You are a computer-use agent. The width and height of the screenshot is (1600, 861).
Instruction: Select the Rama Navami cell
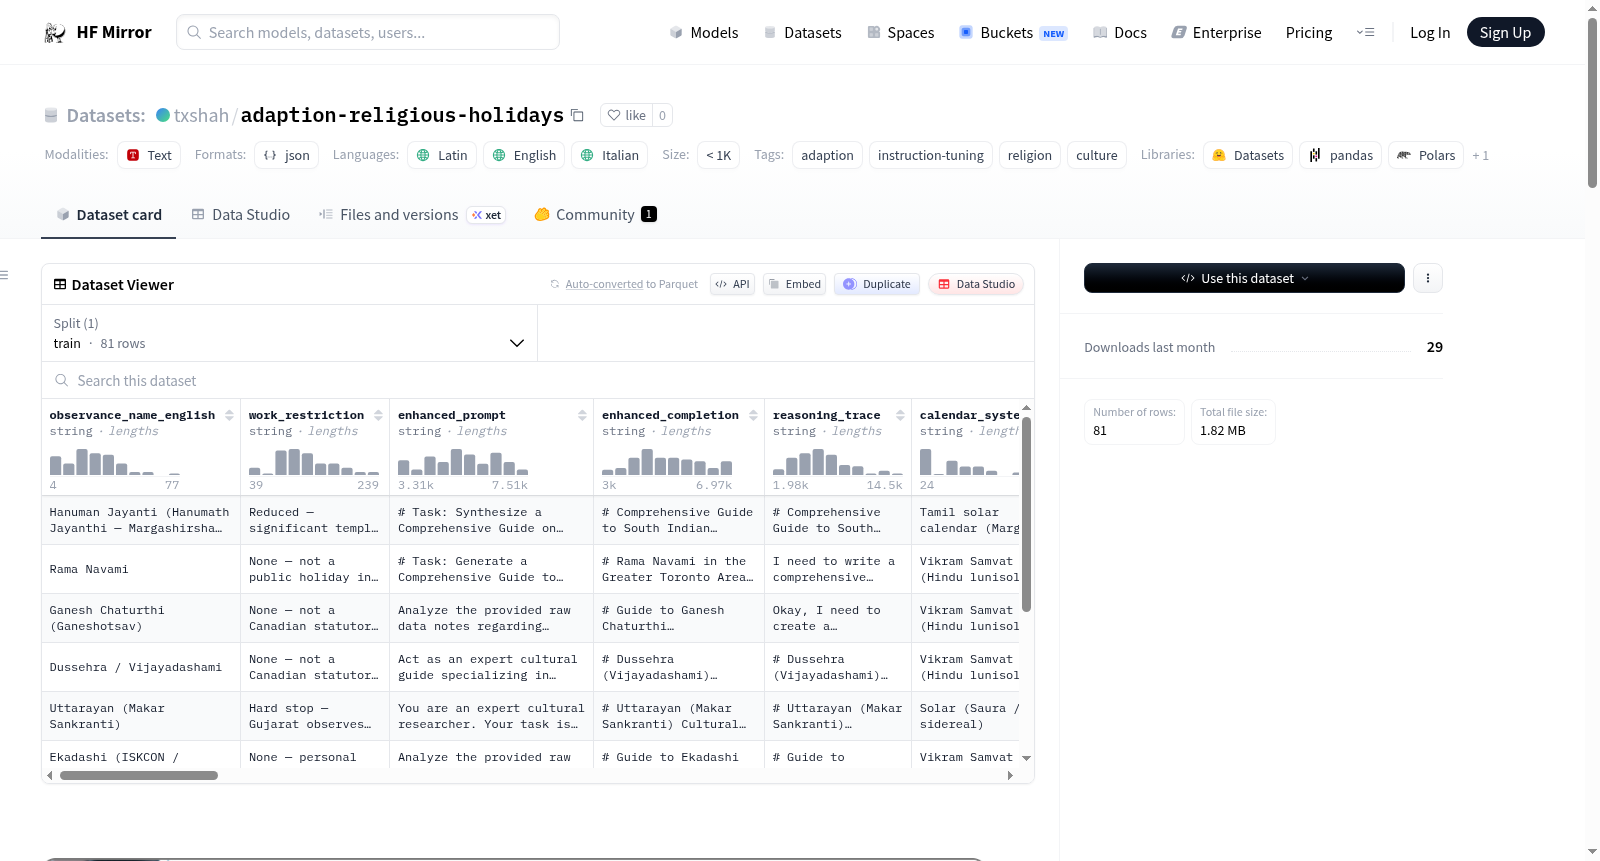(x=141, y=569)
